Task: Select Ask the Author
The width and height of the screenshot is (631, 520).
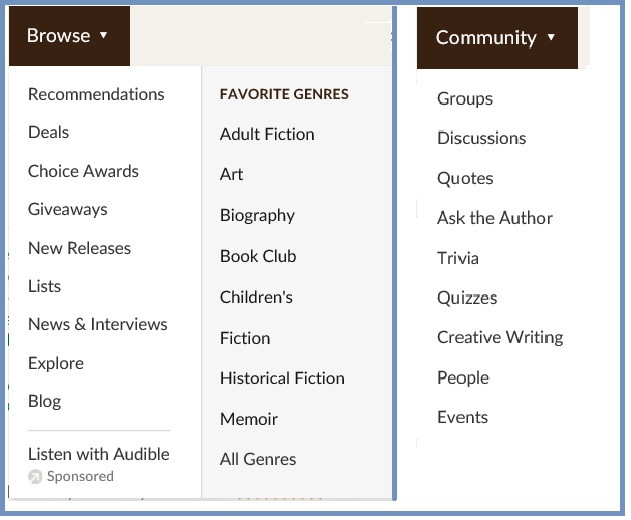Action: 494,218
